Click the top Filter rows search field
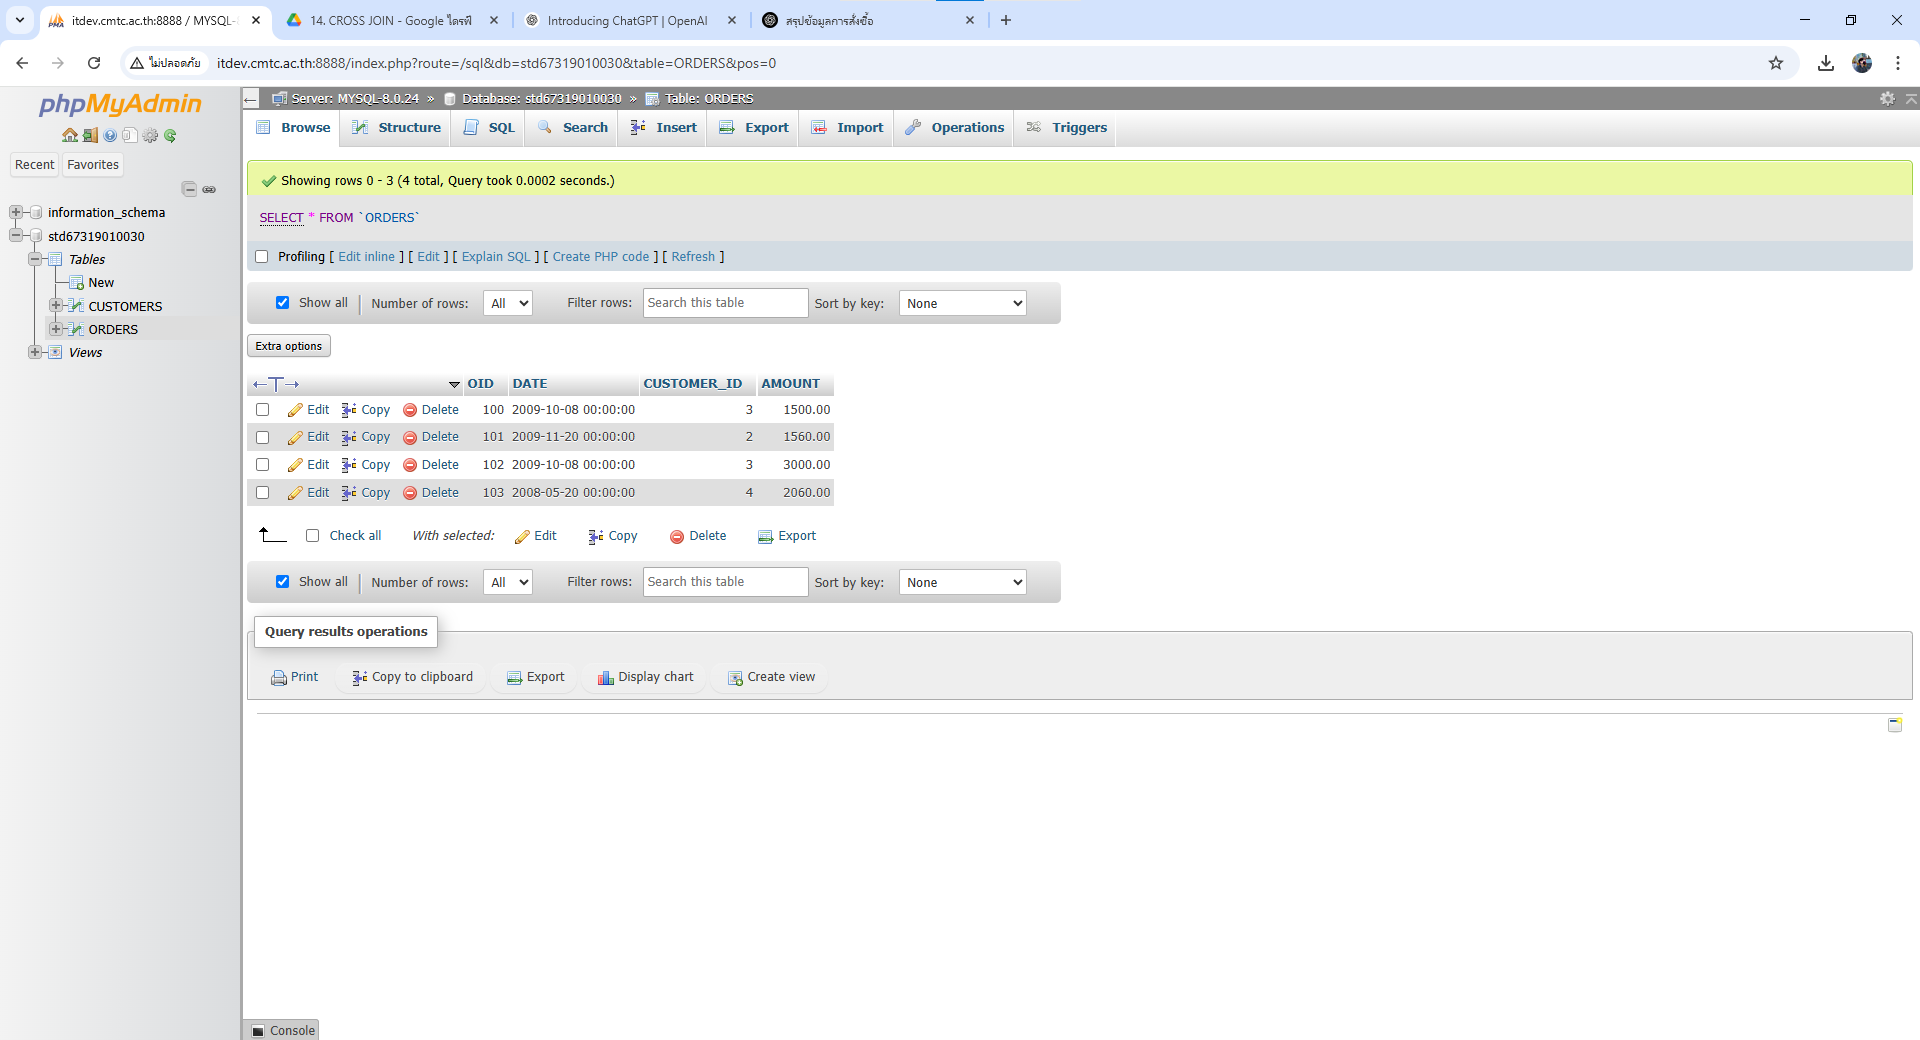The height and width of the screenshot is (1040, 1920). coord(725,303)
